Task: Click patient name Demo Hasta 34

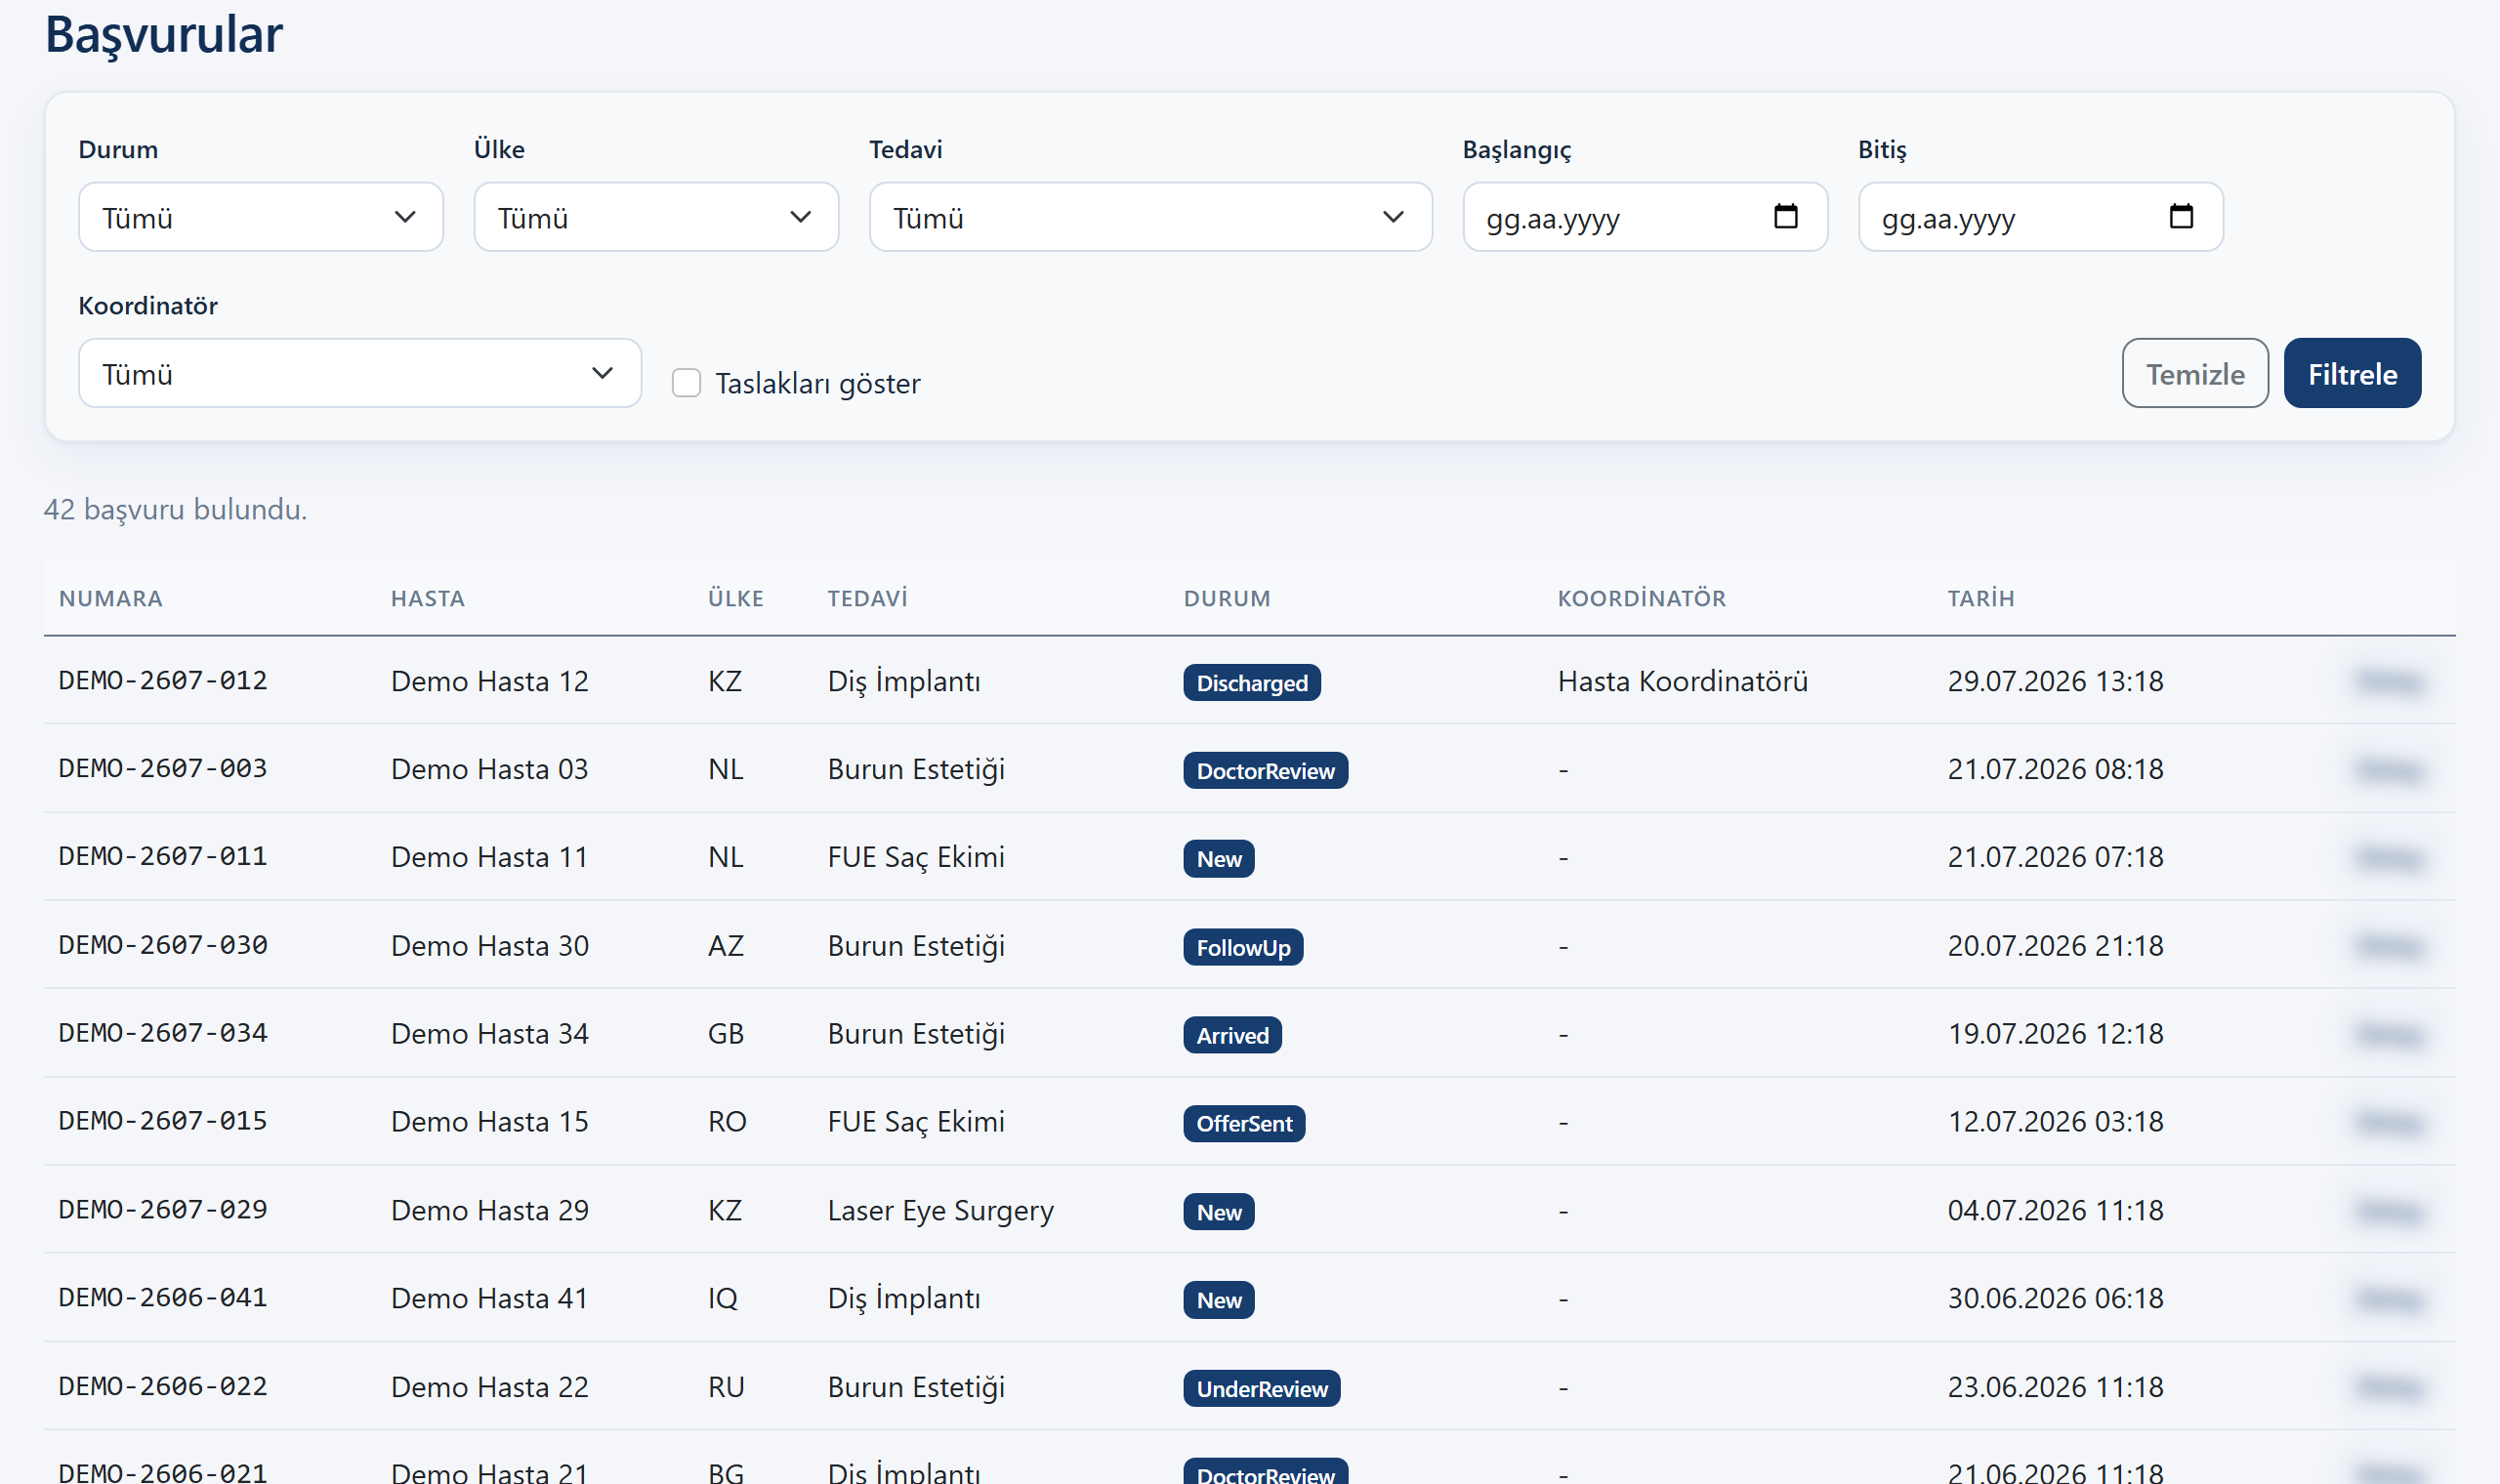Action: (490, 1033)
